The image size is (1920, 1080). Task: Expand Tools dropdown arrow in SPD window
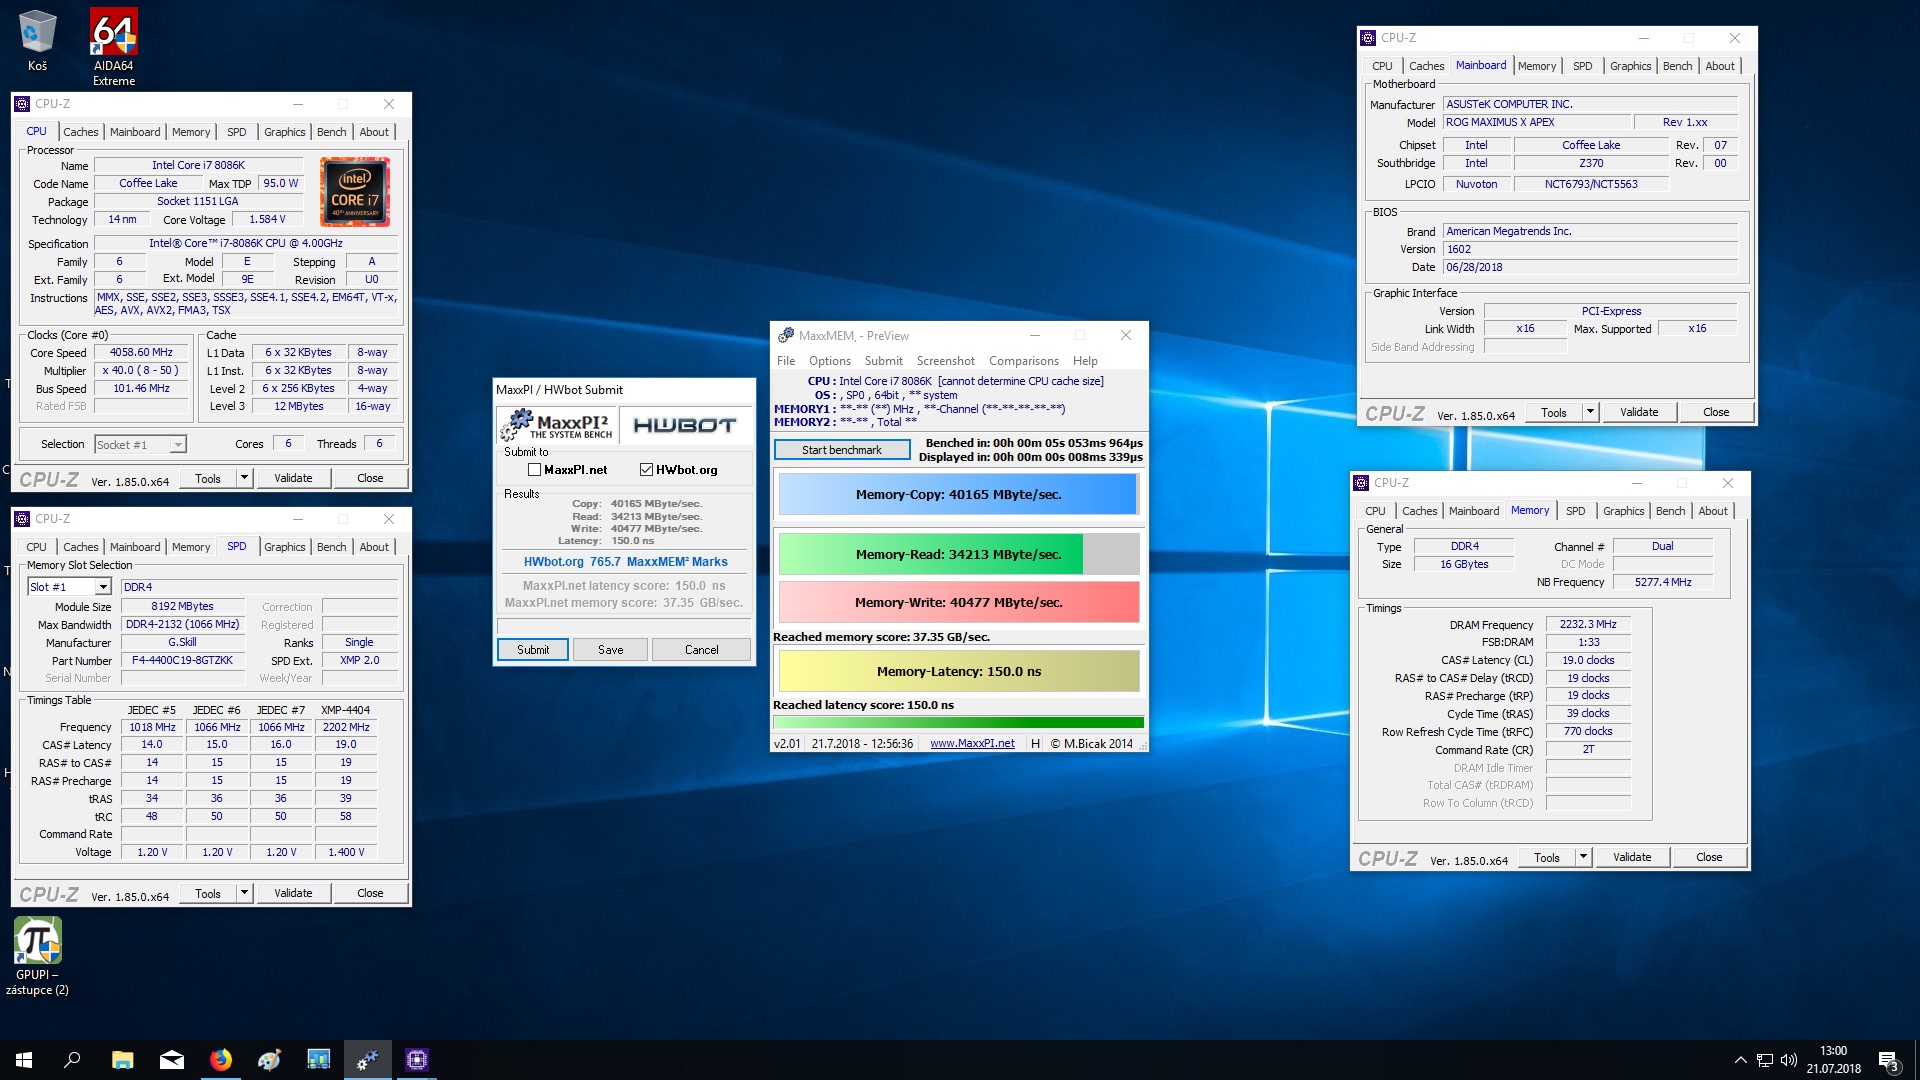244,893
